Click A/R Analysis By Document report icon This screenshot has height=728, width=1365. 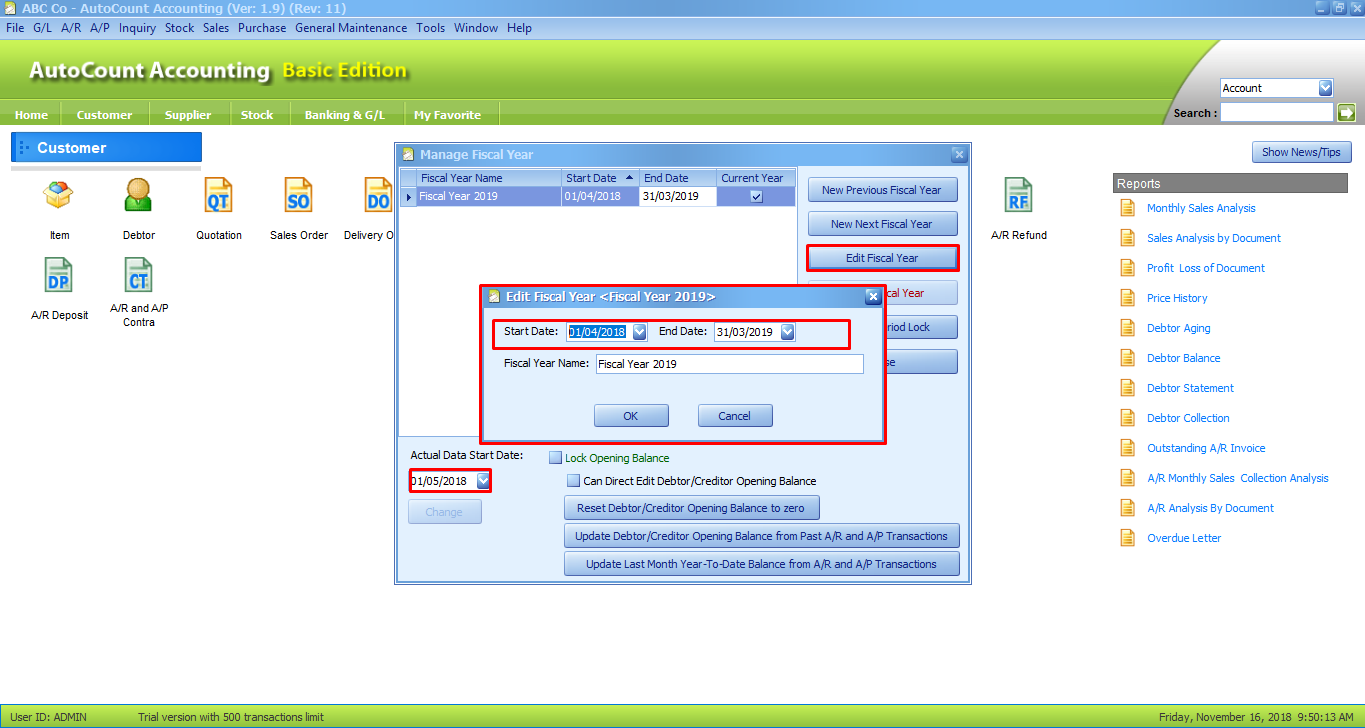pyautogui.click(x=1128, y=508)
